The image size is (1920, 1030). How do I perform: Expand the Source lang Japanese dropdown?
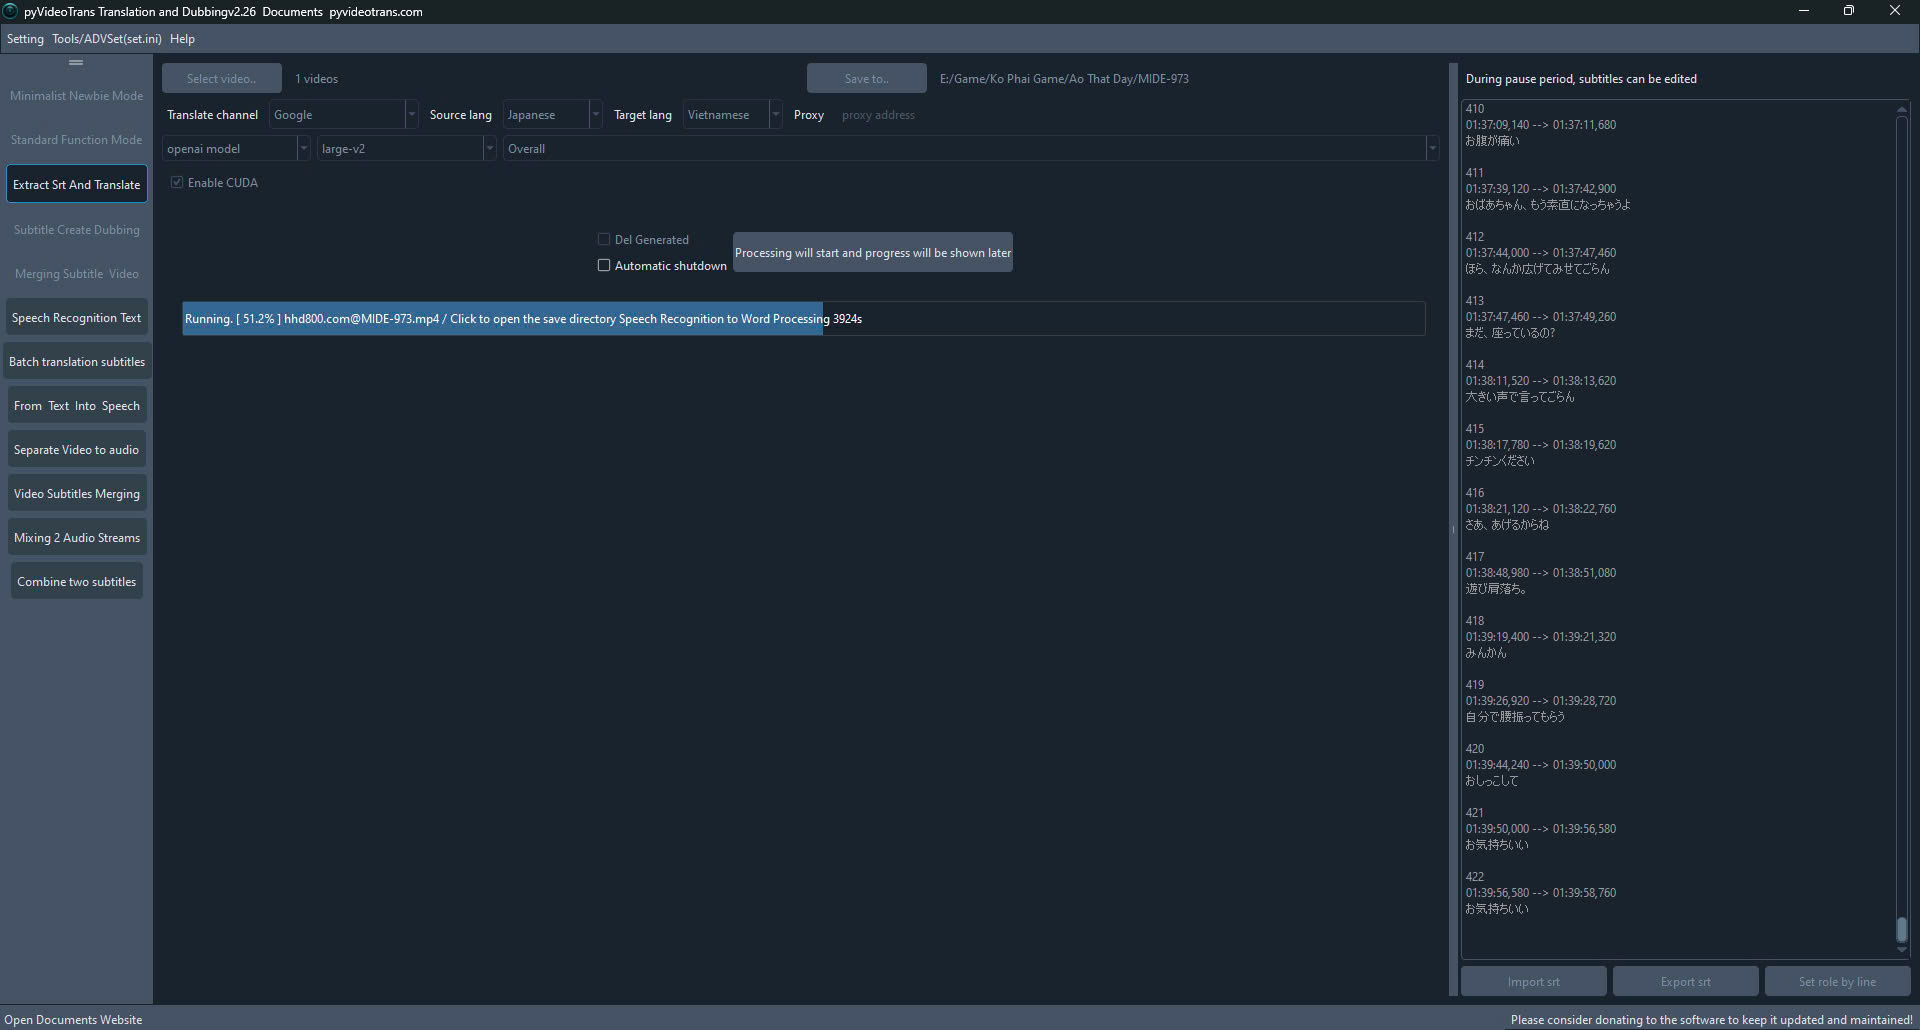point(552,115)
